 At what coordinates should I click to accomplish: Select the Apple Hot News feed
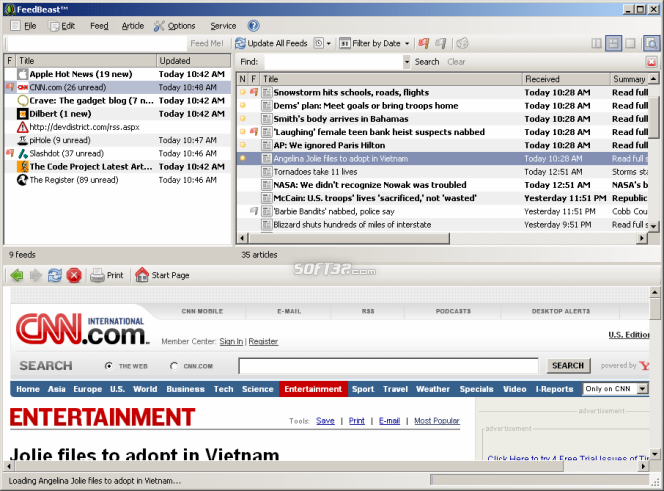coord(117,74)
